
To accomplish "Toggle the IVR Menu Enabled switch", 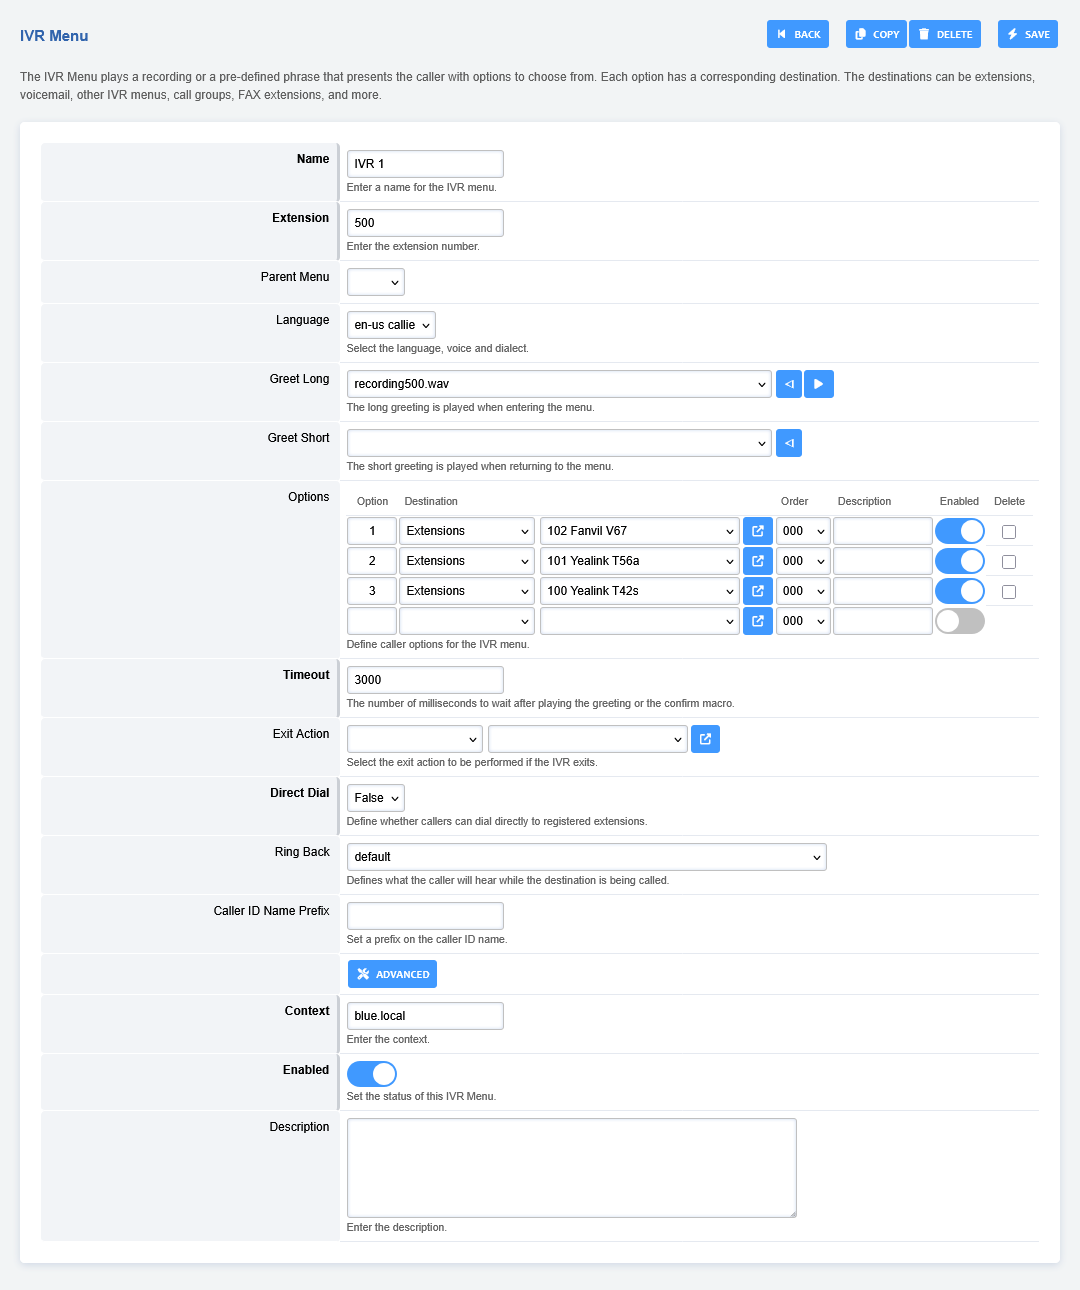I will point(372,1074).
